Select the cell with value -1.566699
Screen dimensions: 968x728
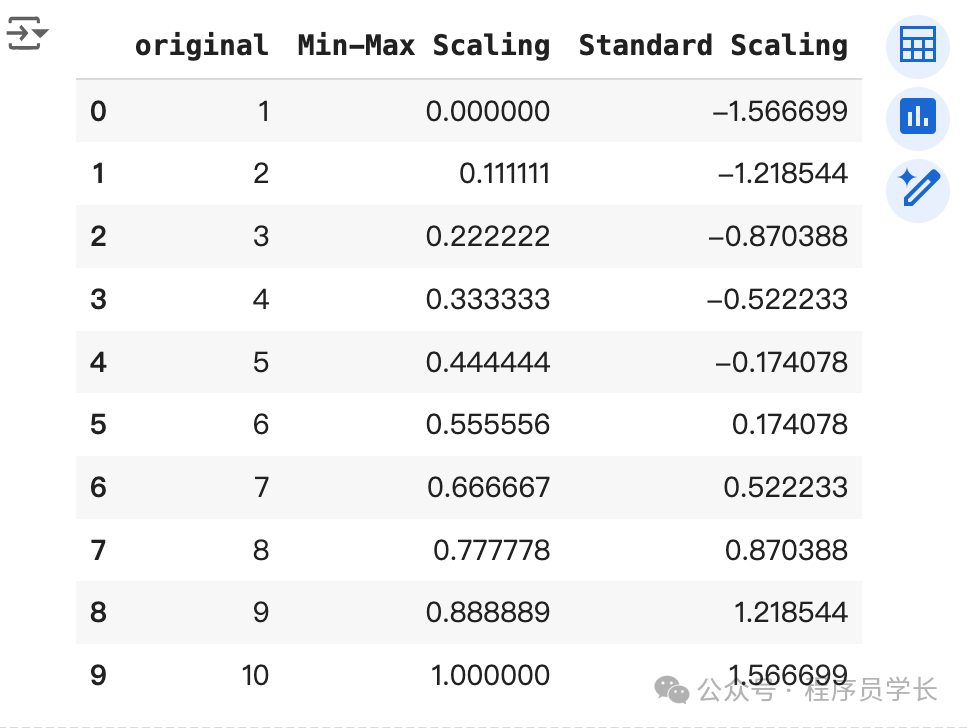coord(780,111)
